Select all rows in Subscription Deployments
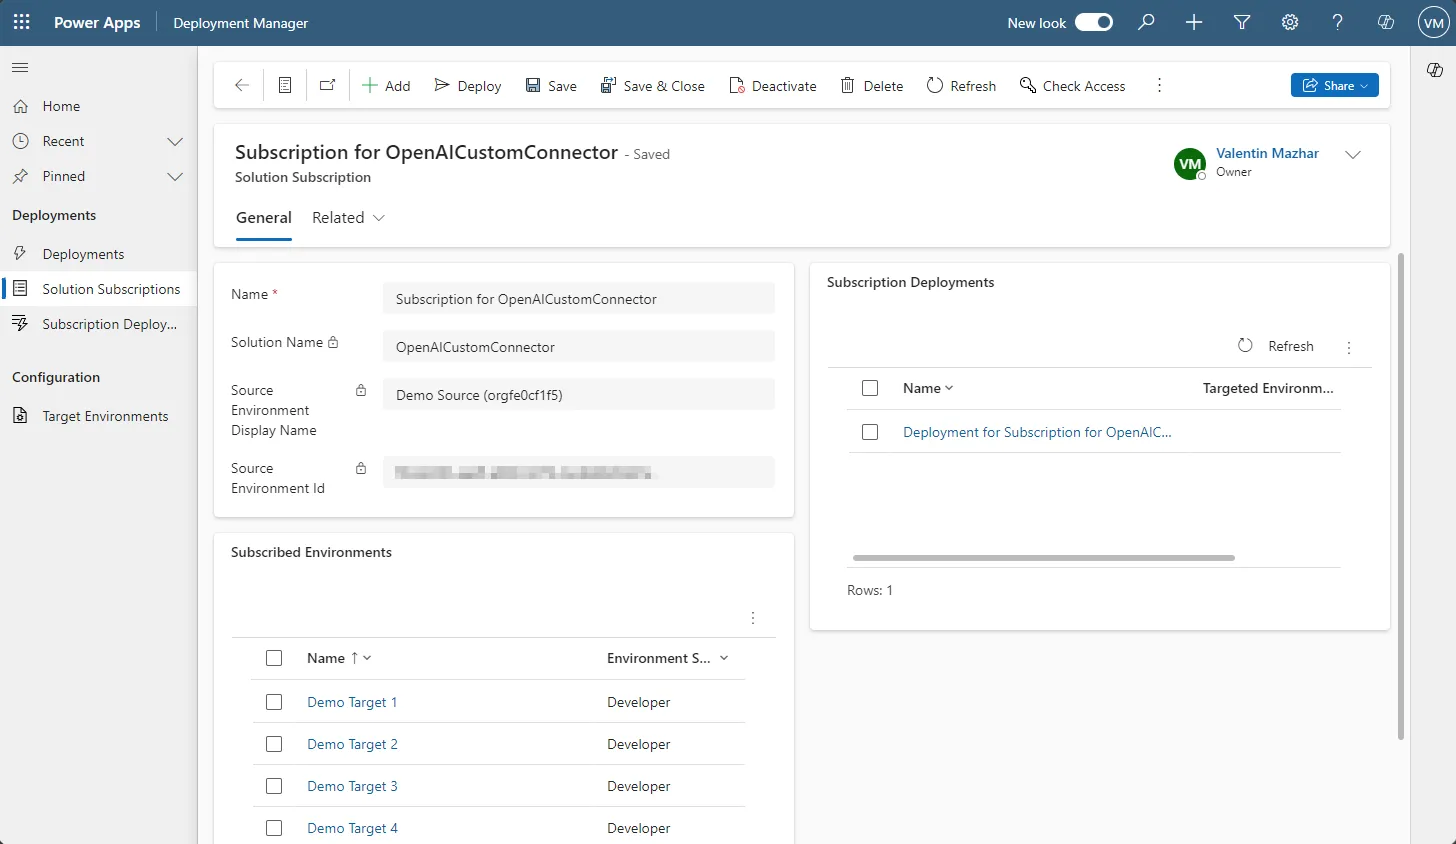The height and width of the screenshot is (844, 1456). (870, 388)
